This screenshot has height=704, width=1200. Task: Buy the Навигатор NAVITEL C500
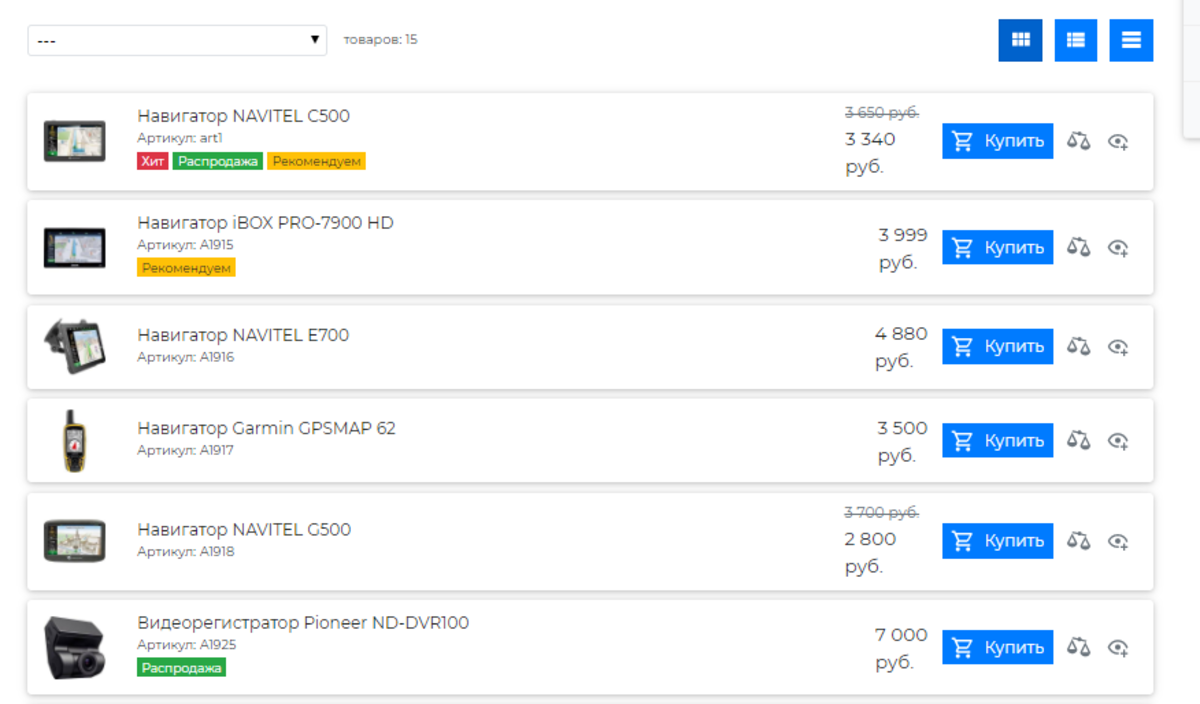pyautogui.click(x=997, y=141)
